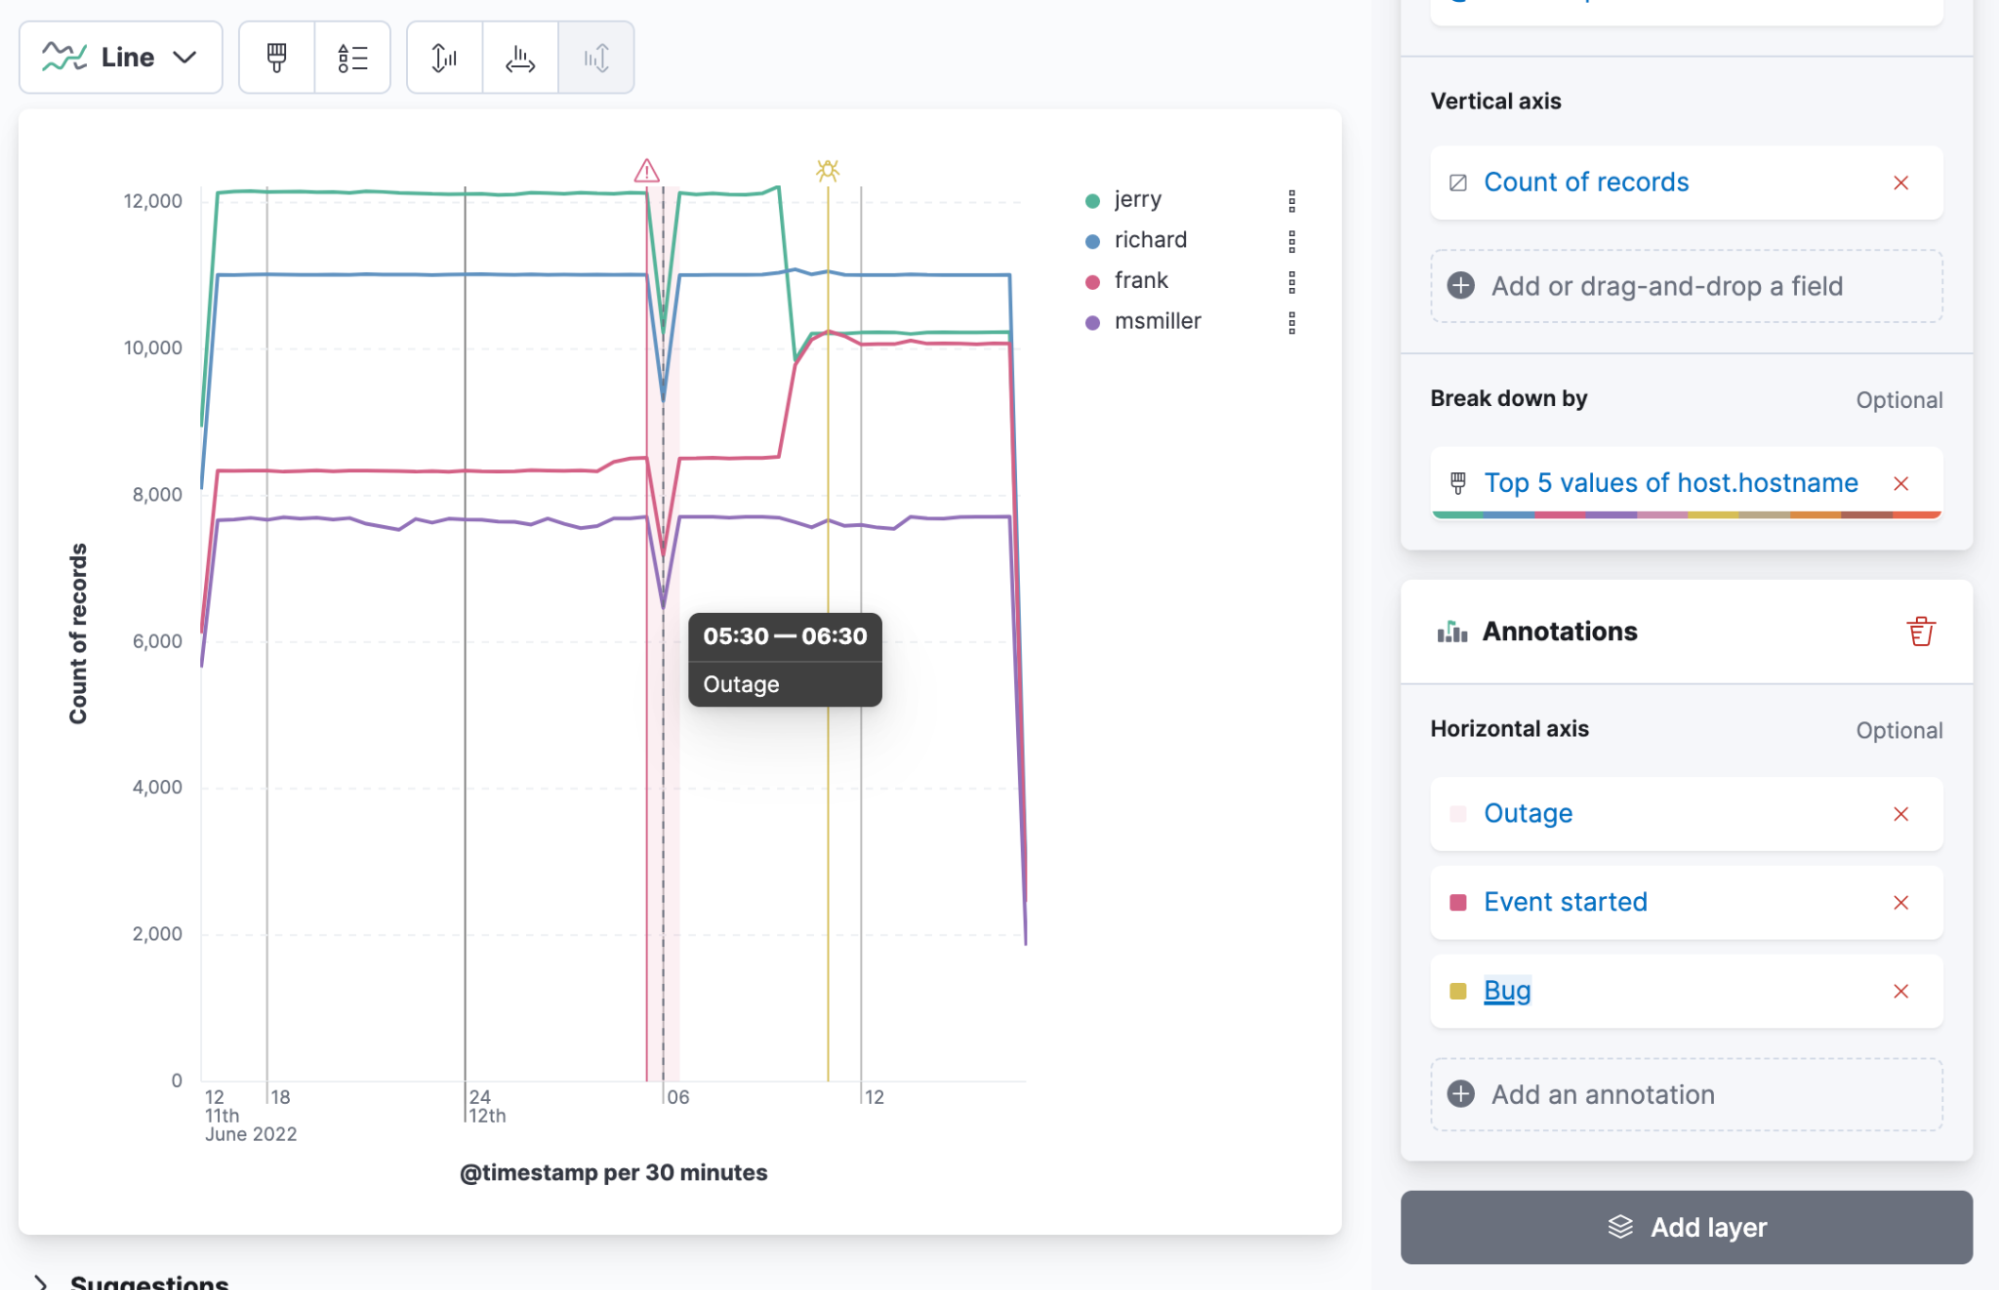Viewport: 1999px width, 1291px height.
Task: Select the paintbrush visual appearance icon
Action: 275,57
